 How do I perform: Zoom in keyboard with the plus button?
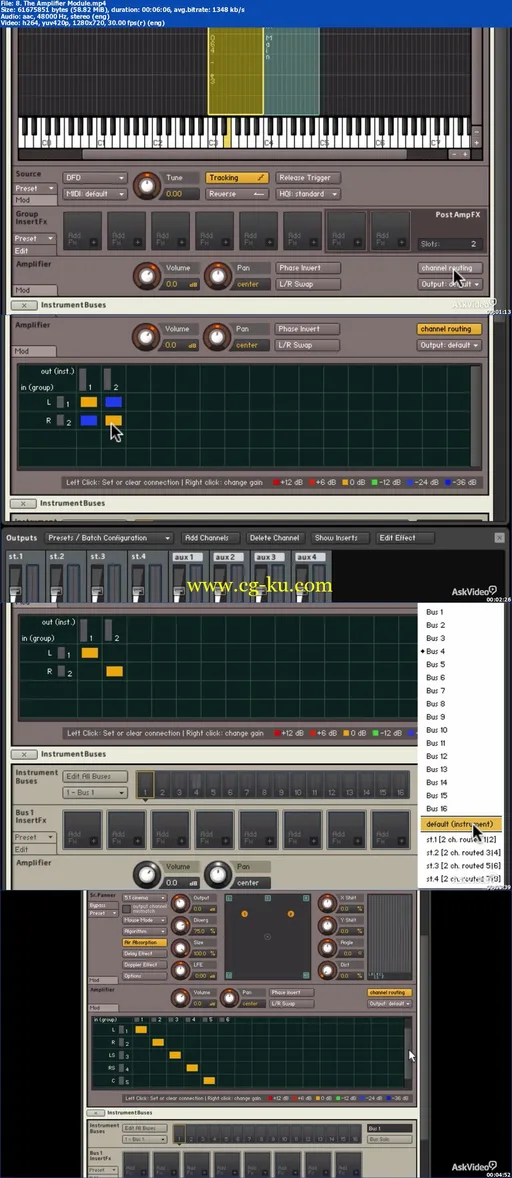(465, 154)
